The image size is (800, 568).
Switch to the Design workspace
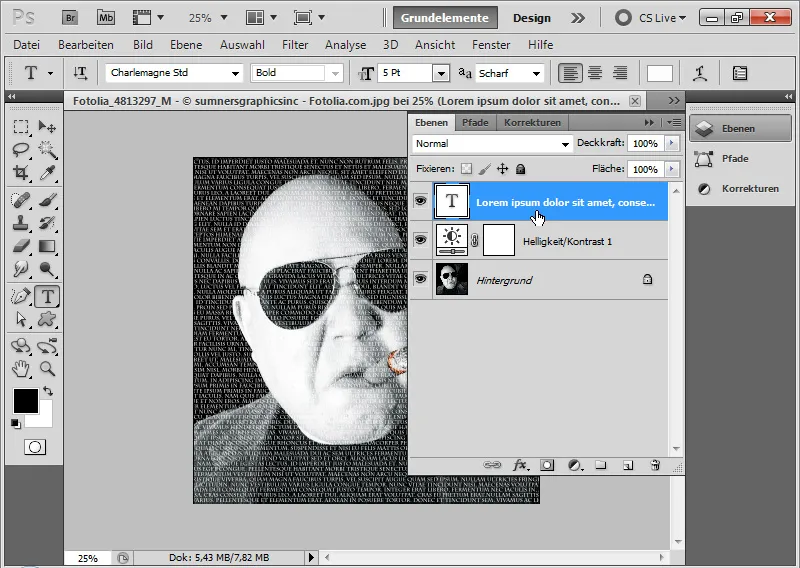pyautogui.click(x=532, y=18)
